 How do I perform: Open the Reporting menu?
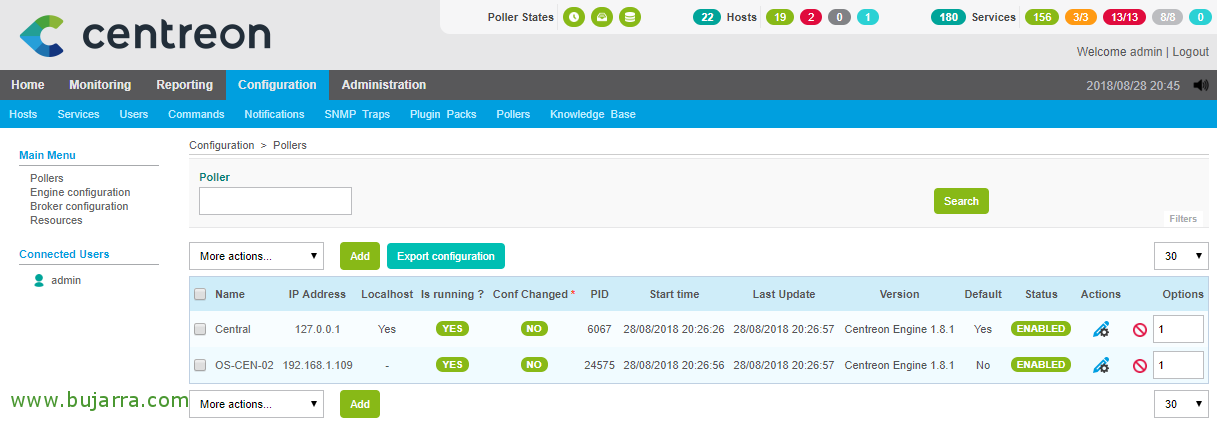tap(185, 85)
